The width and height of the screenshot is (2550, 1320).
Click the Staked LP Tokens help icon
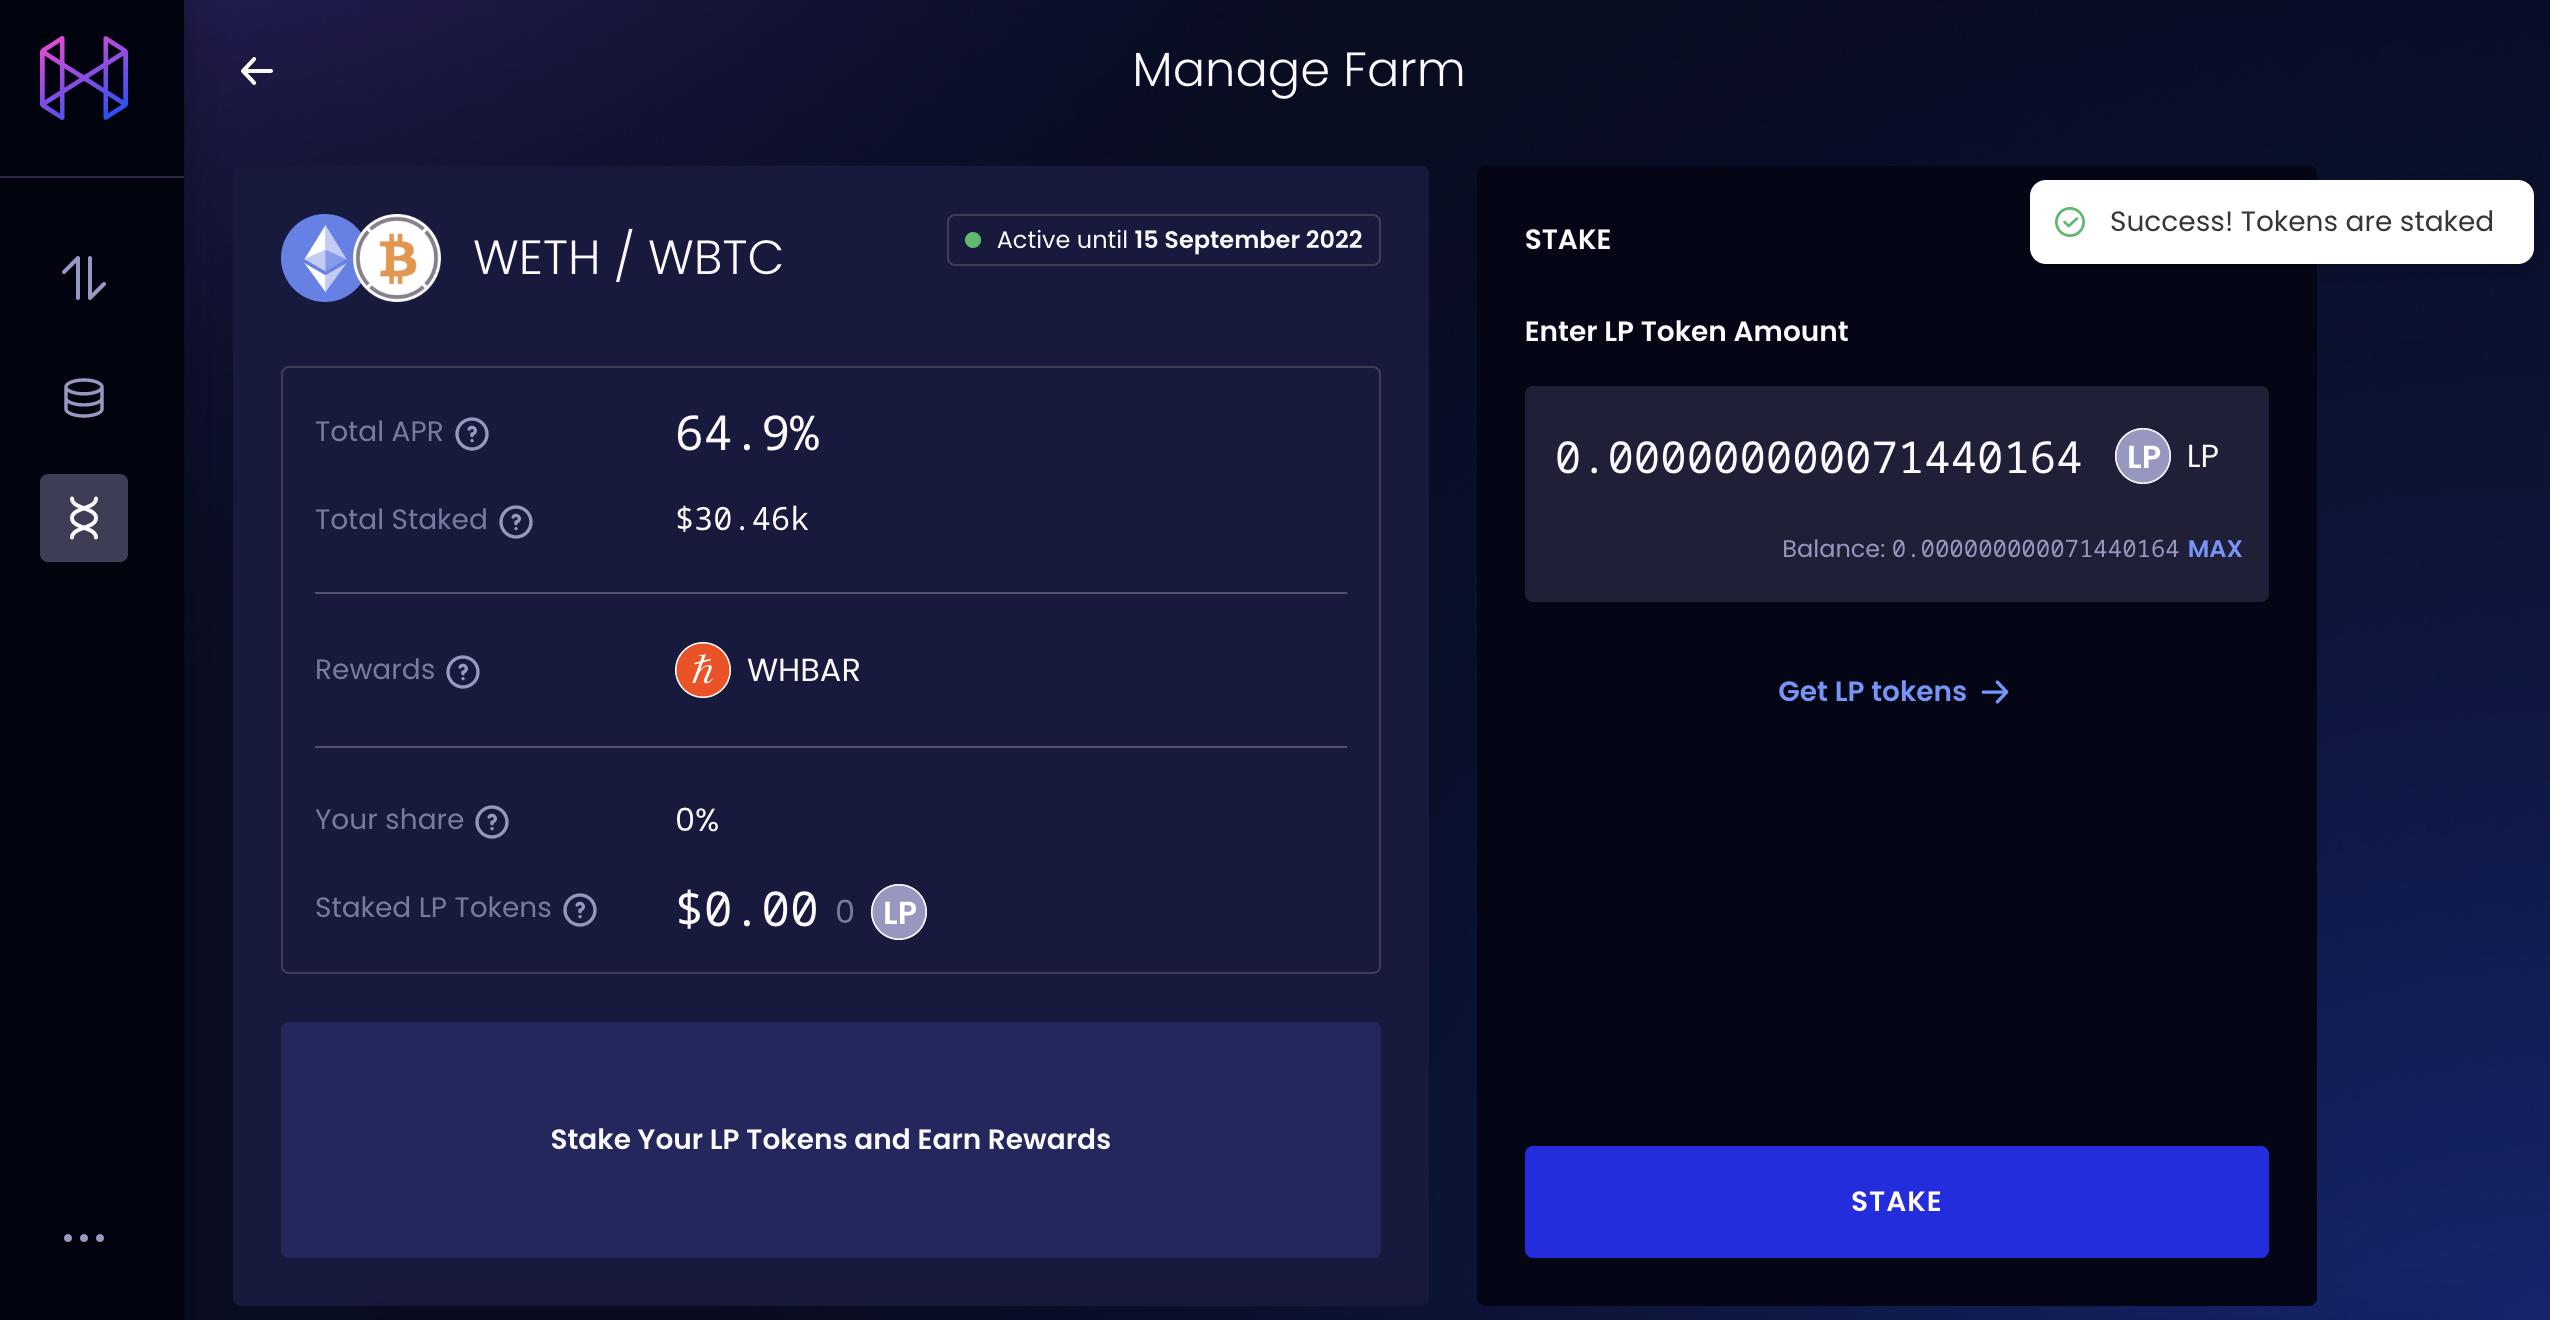(x=580, y=910)
